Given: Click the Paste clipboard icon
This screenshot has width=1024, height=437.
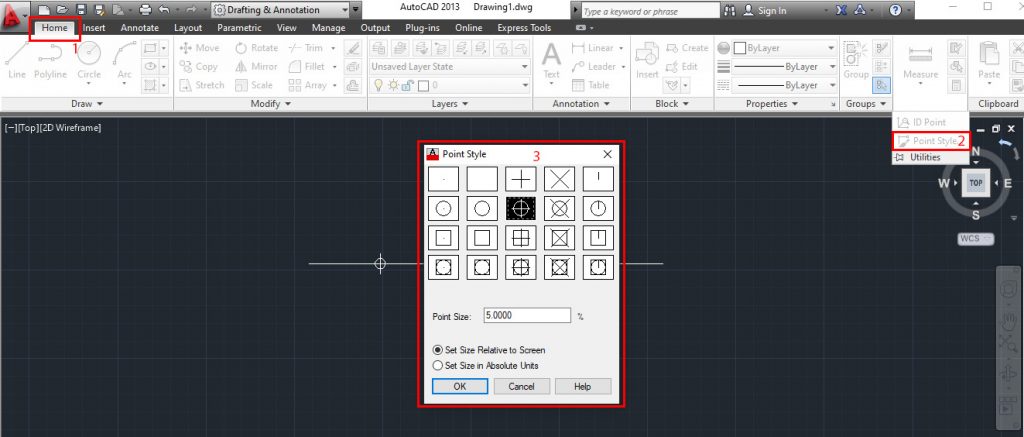Looking at the screenshot, I should [x=989, y=60].
